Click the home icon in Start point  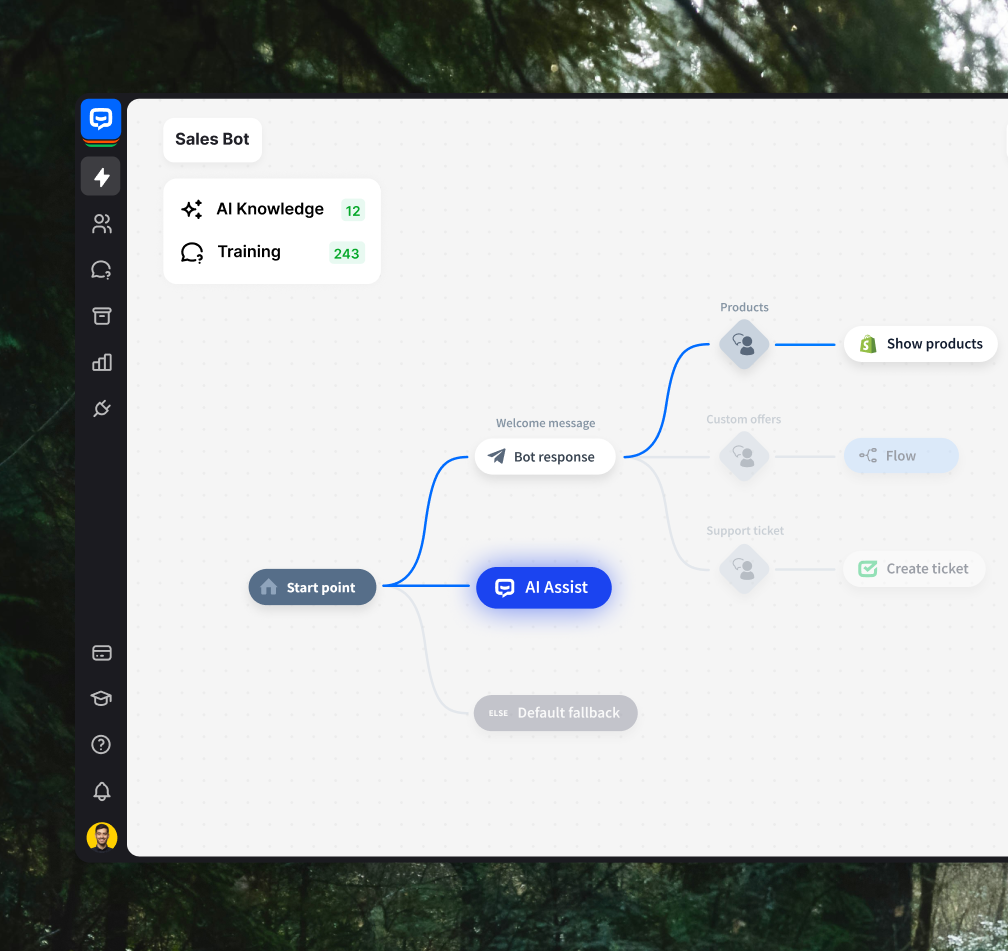[x=269, y=587]
